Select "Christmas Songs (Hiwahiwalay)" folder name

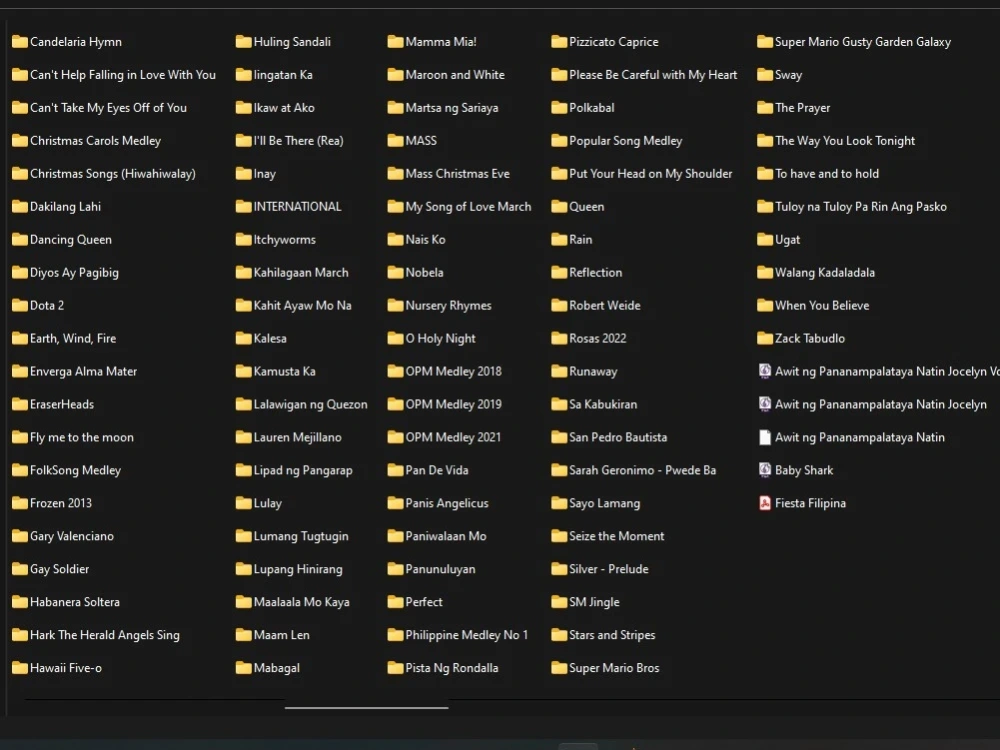click(x=113, y=173)
